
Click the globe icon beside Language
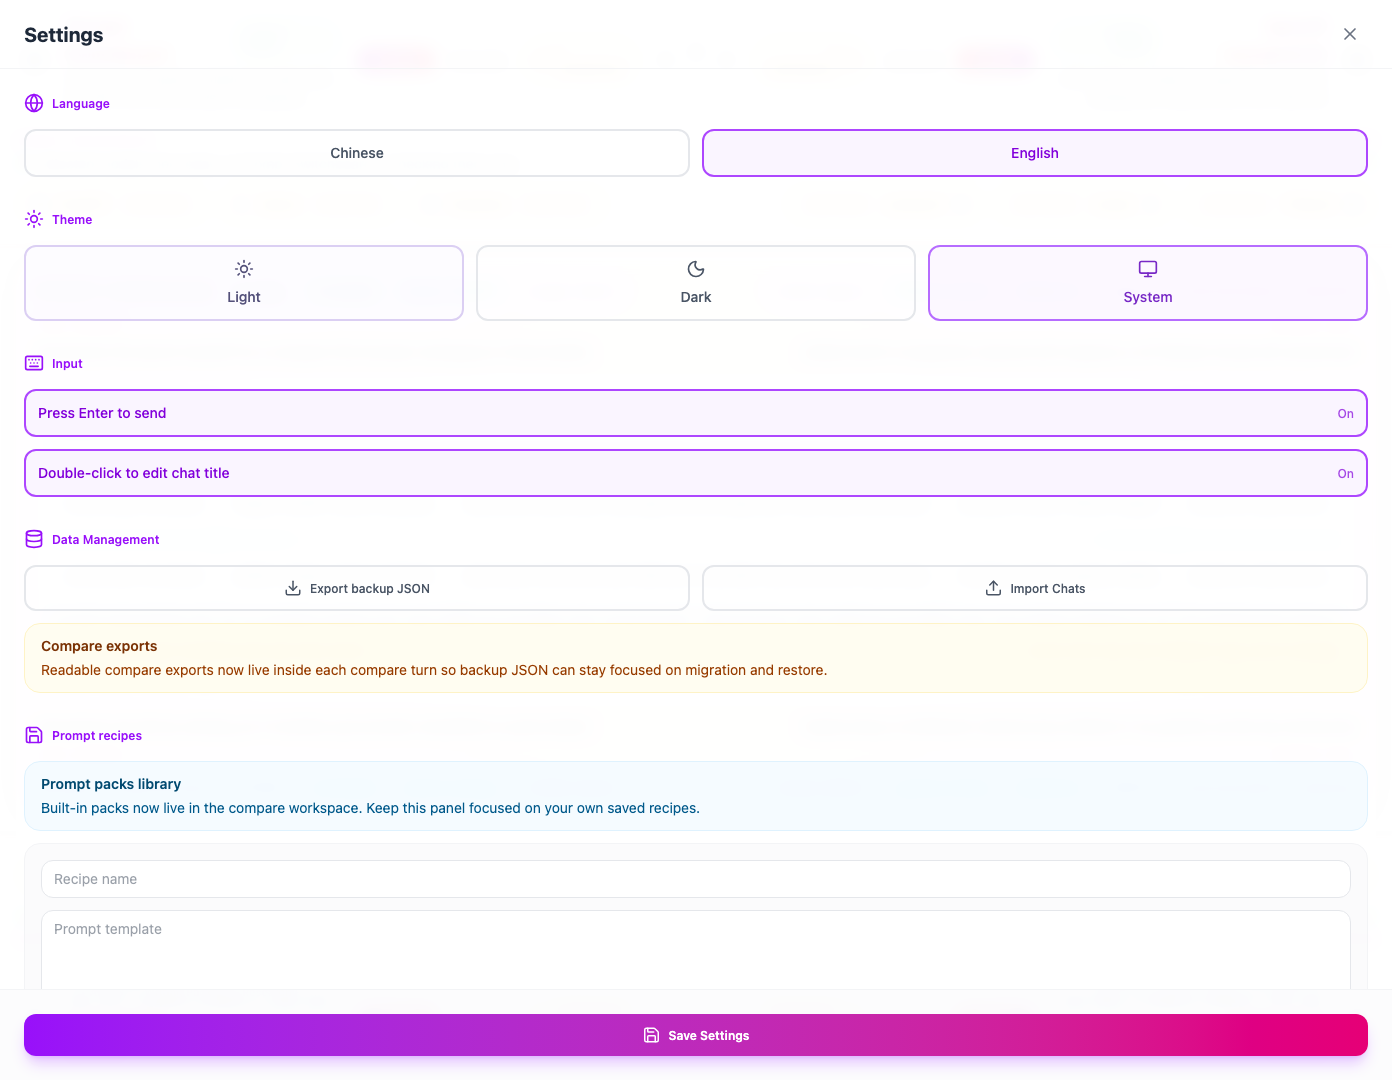tap(34, 103)
